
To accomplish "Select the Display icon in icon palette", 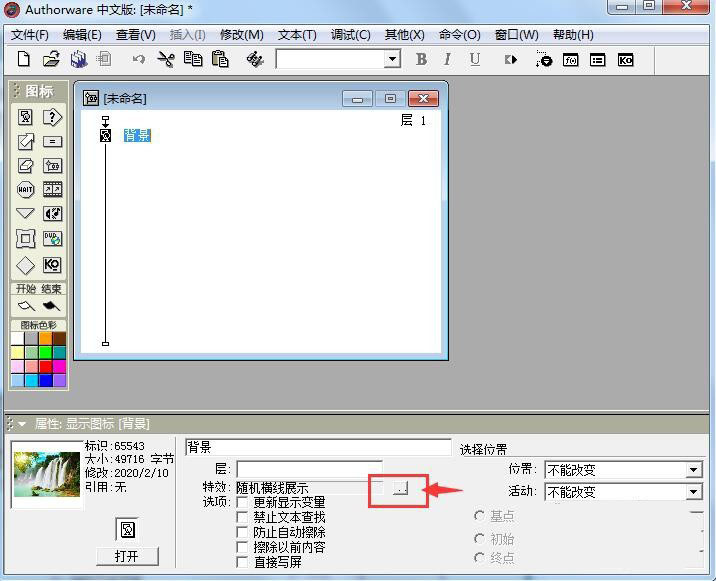I will point(25,117).
